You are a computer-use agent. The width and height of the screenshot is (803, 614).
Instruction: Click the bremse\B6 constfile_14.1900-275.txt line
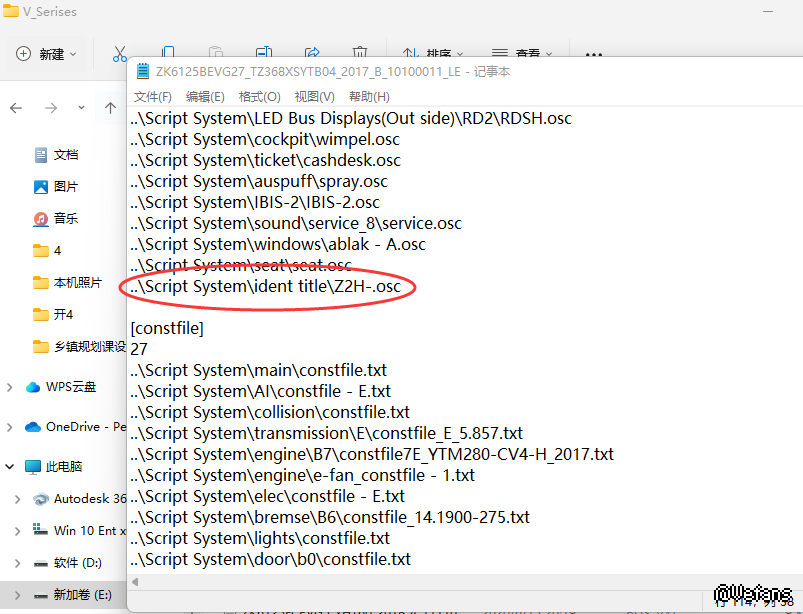330,517
